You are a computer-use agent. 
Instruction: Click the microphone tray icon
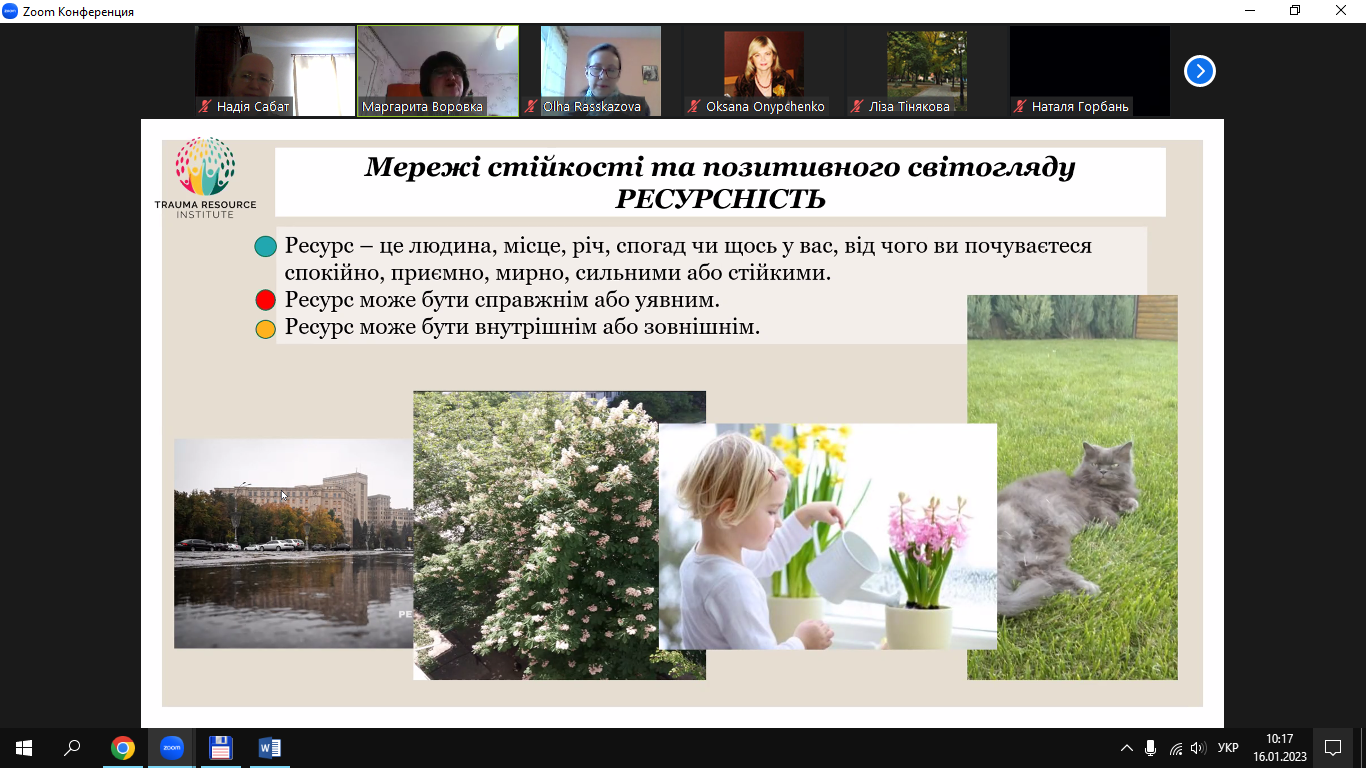pyautogui.click(x=1151, y=748)
